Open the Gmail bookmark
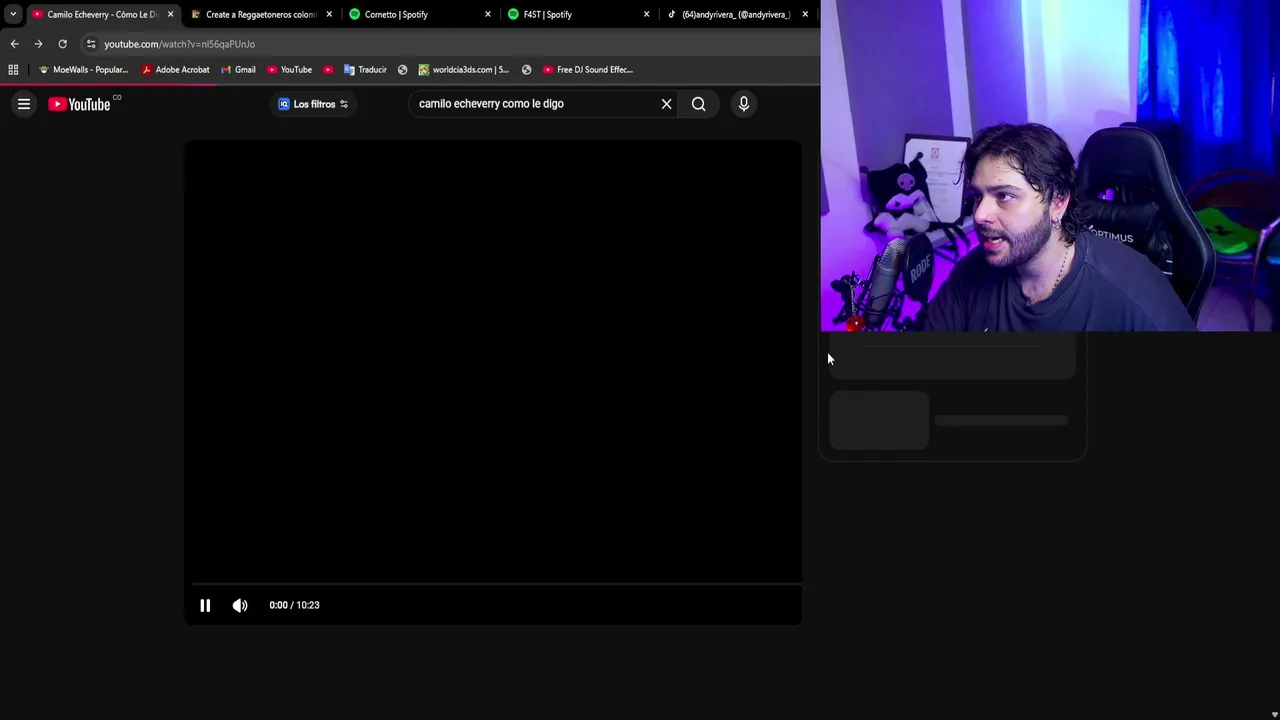The height and width of the screenshot is (720, 1280). [x=238, y=70]
